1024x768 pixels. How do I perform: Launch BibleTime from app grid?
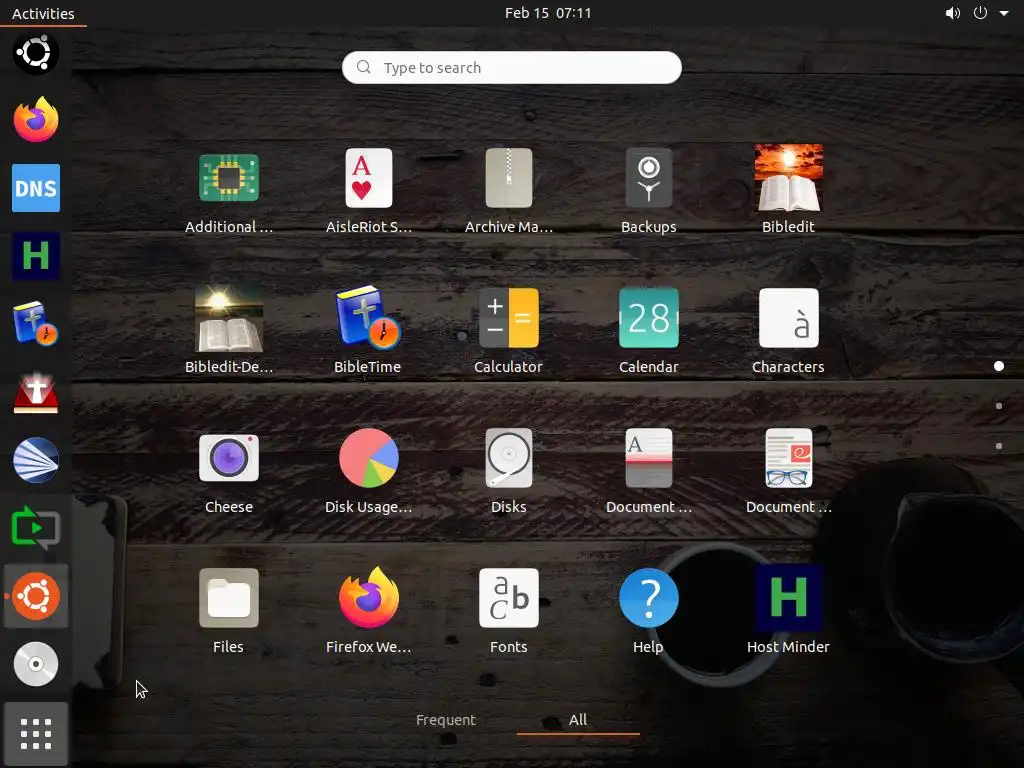[368, 330]
